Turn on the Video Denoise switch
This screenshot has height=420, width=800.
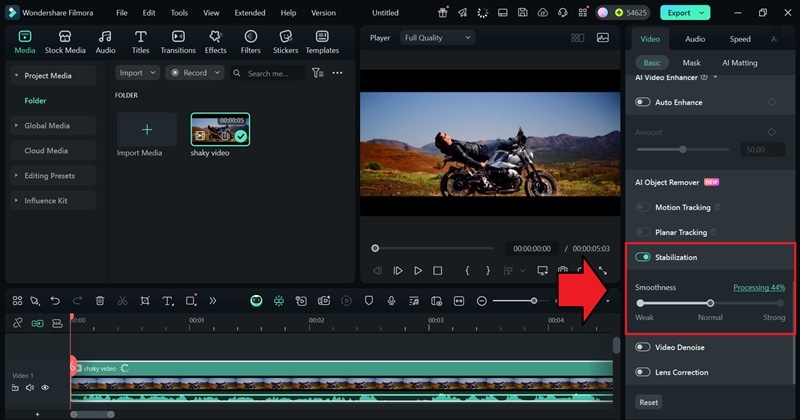coord(643,347)
